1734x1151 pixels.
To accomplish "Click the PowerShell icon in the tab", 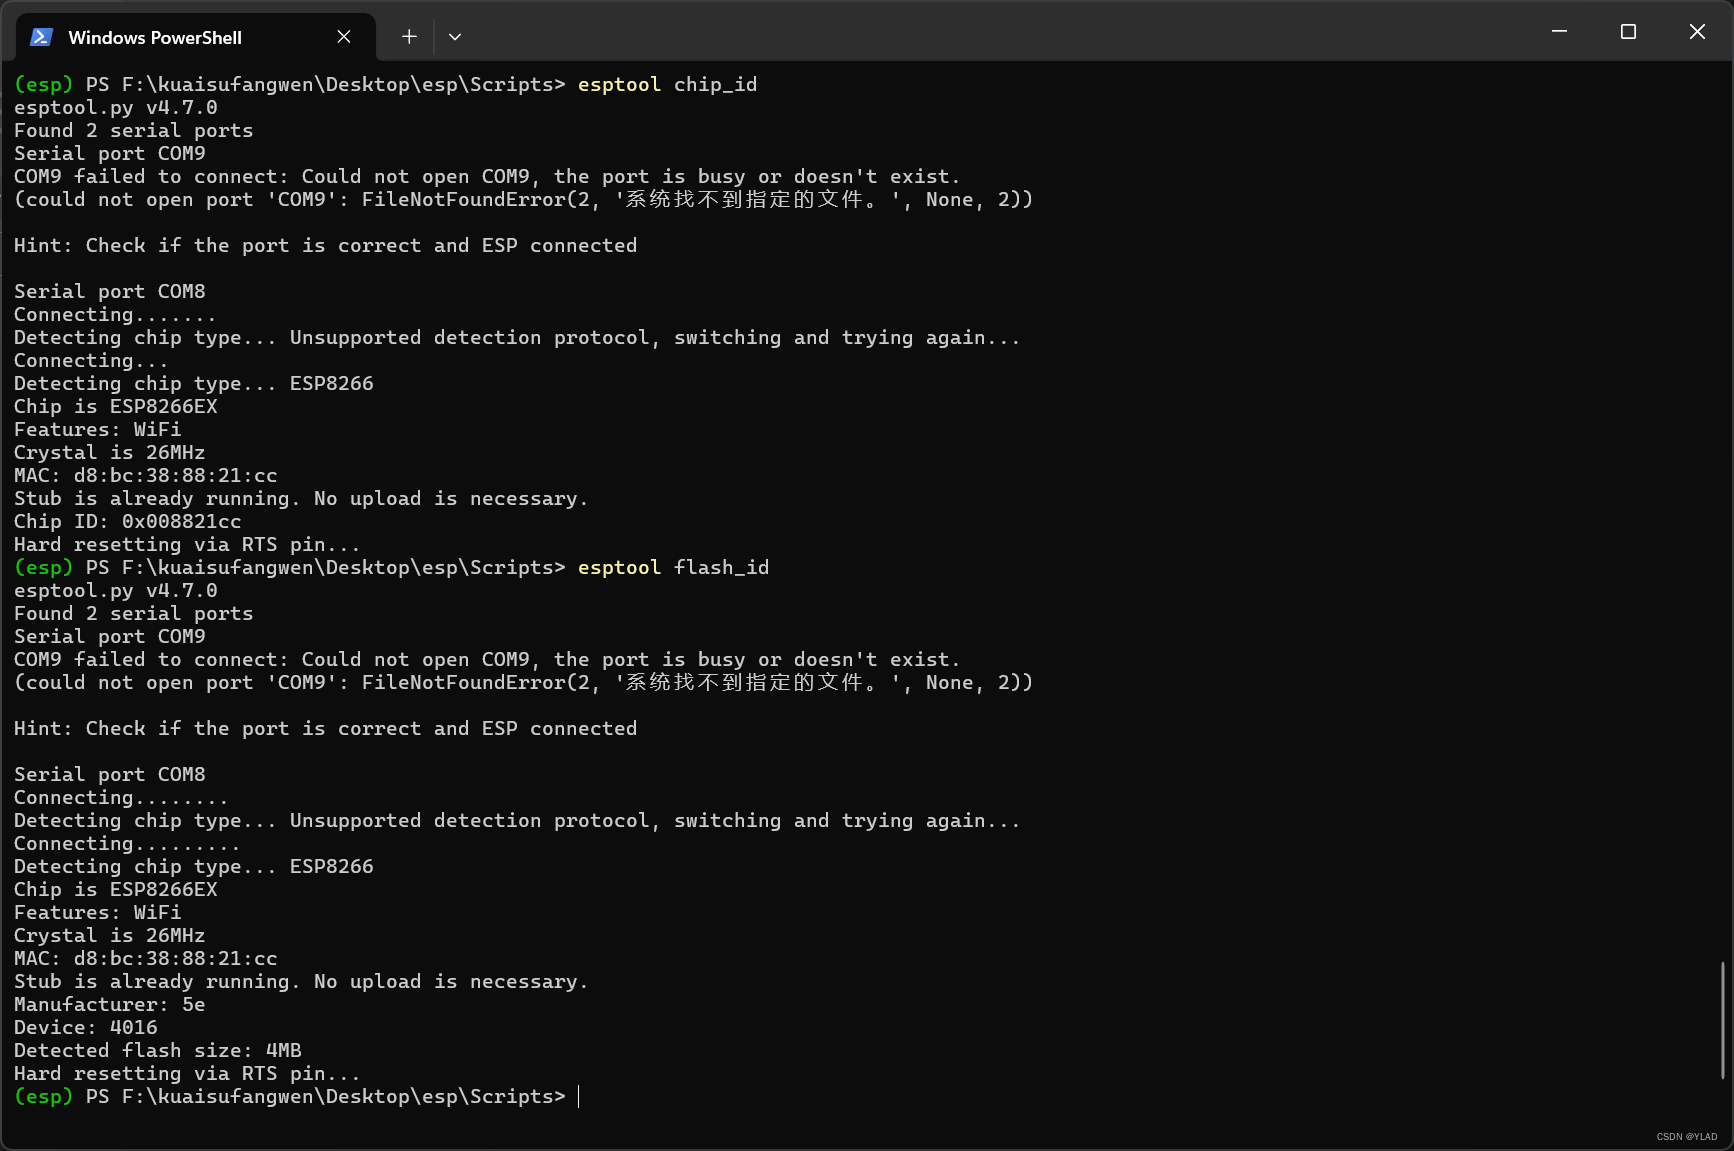I will point(41,37).
